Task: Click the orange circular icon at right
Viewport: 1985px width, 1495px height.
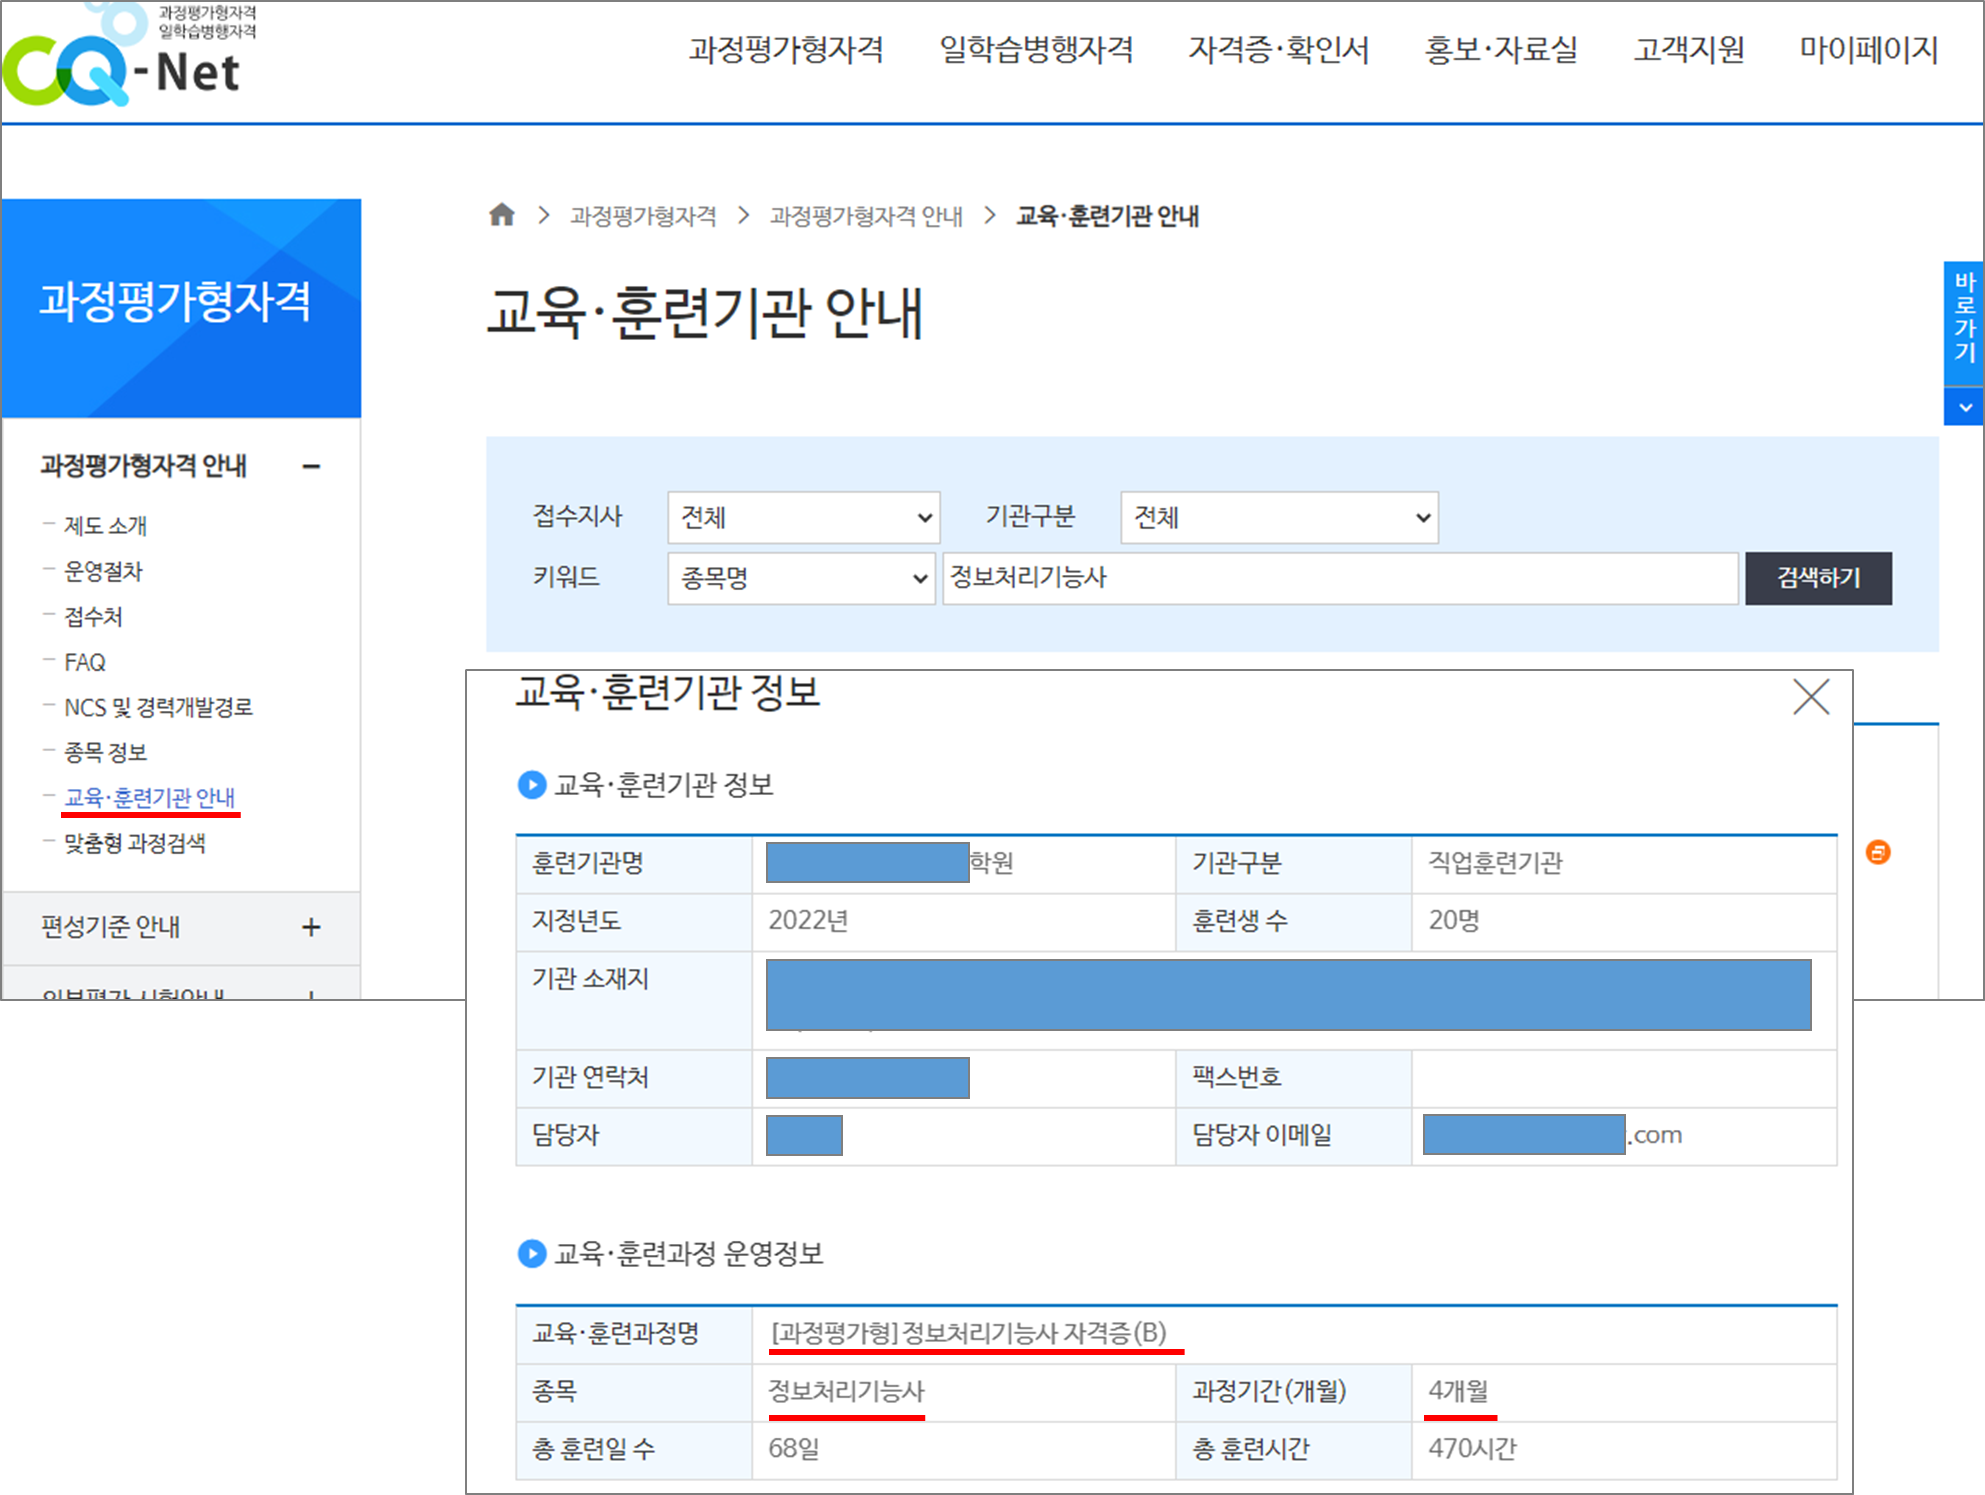Action: click(1878, 852)
